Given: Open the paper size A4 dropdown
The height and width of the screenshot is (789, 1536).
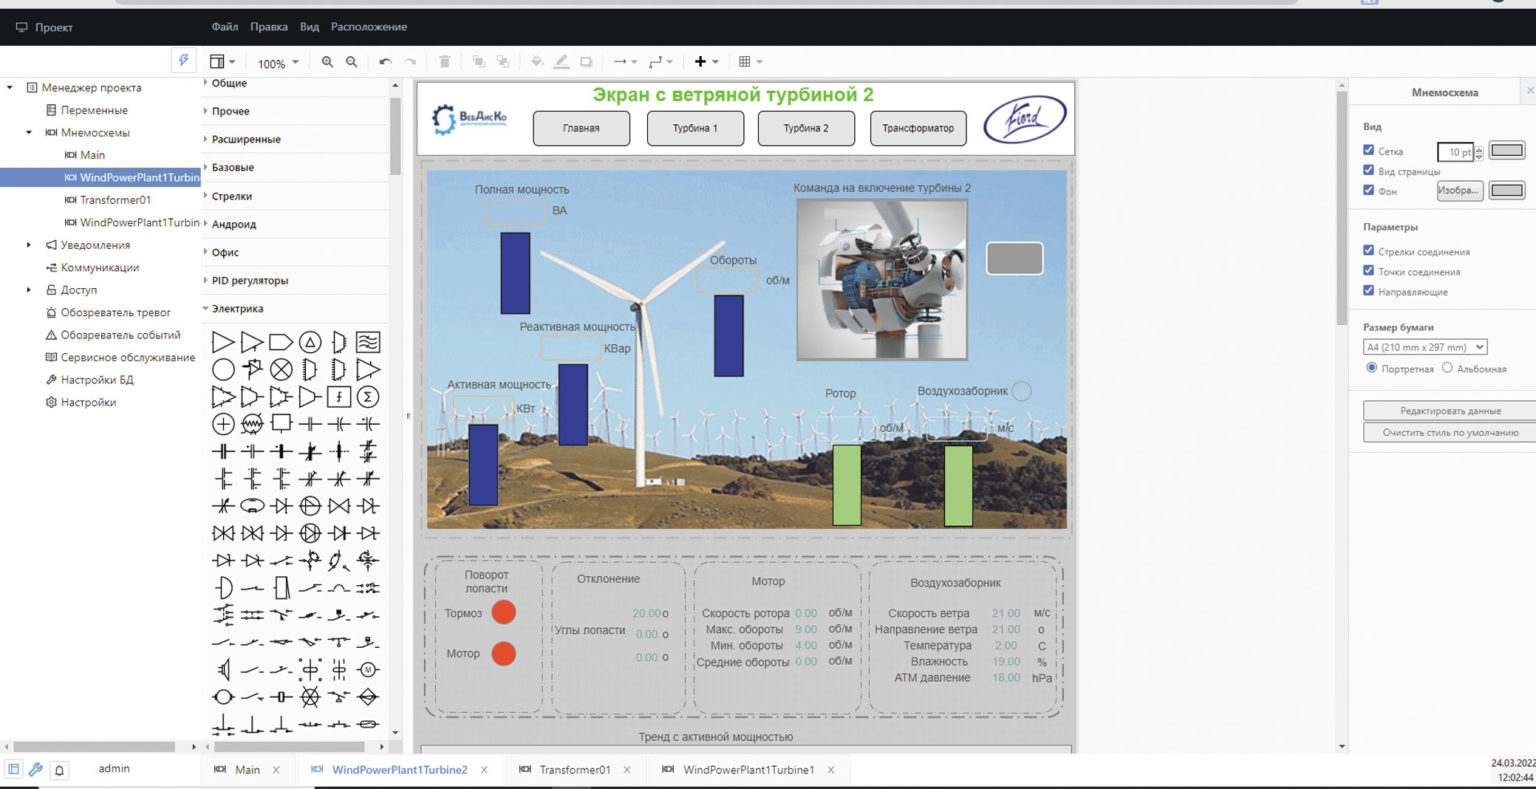Looking at the screenshot, I should pyautogui.click(x=1425, y=347).
